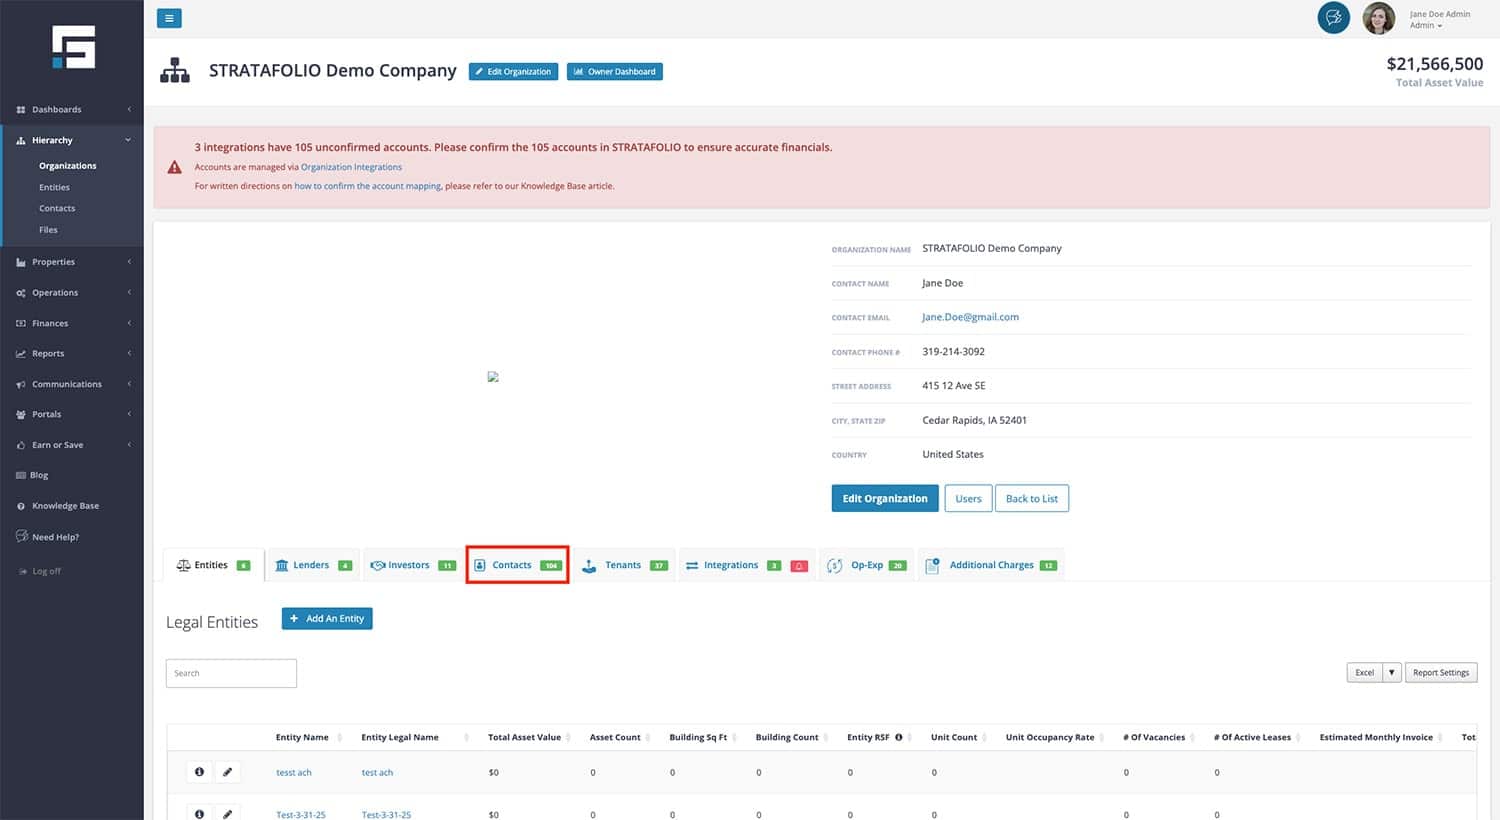
Task: Open the chat support icon in header
Action: (x=1333, y=18)
